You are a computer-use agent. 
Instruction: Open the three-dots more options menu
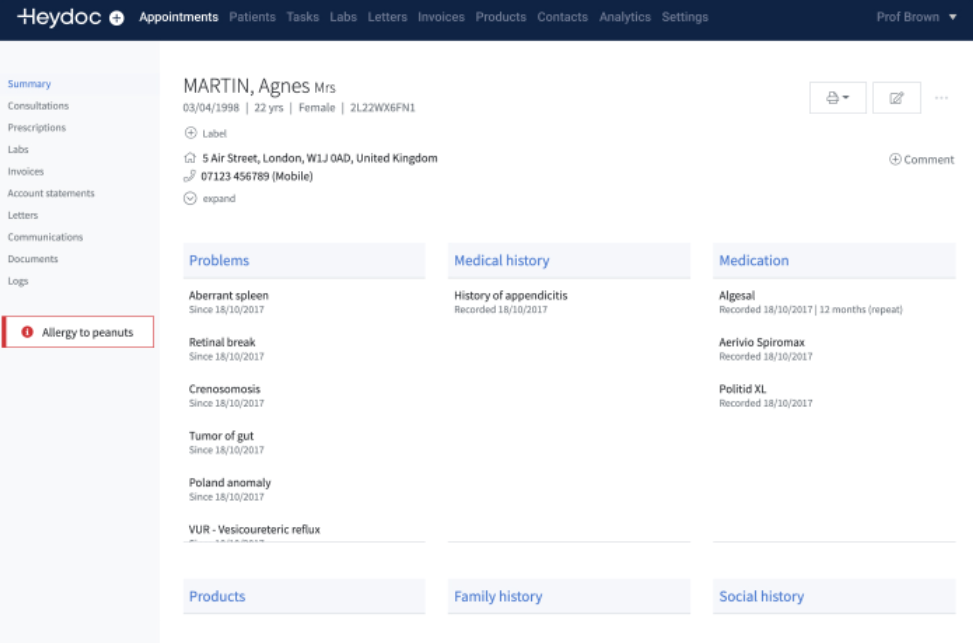coord(941,98)
